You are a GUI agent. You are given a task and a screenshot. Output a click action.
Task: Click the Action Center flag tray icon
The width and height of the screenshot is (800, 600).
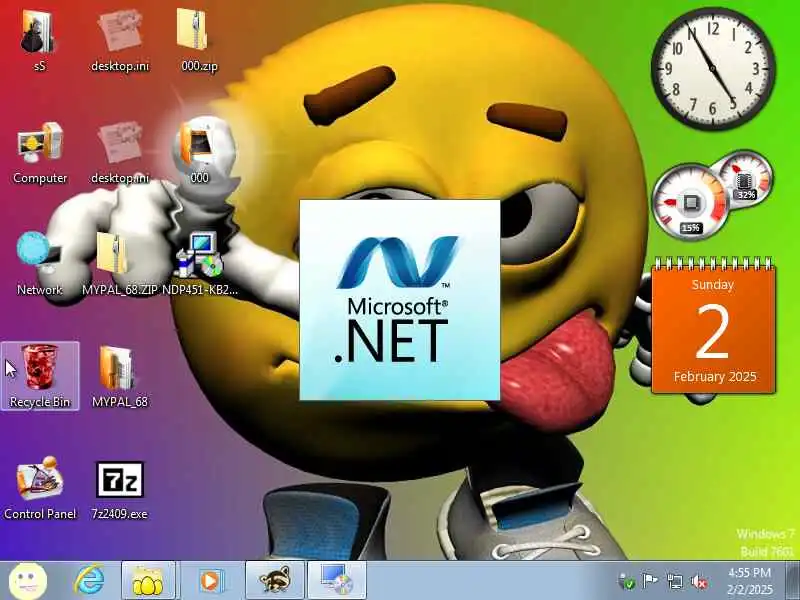(649, 581)
